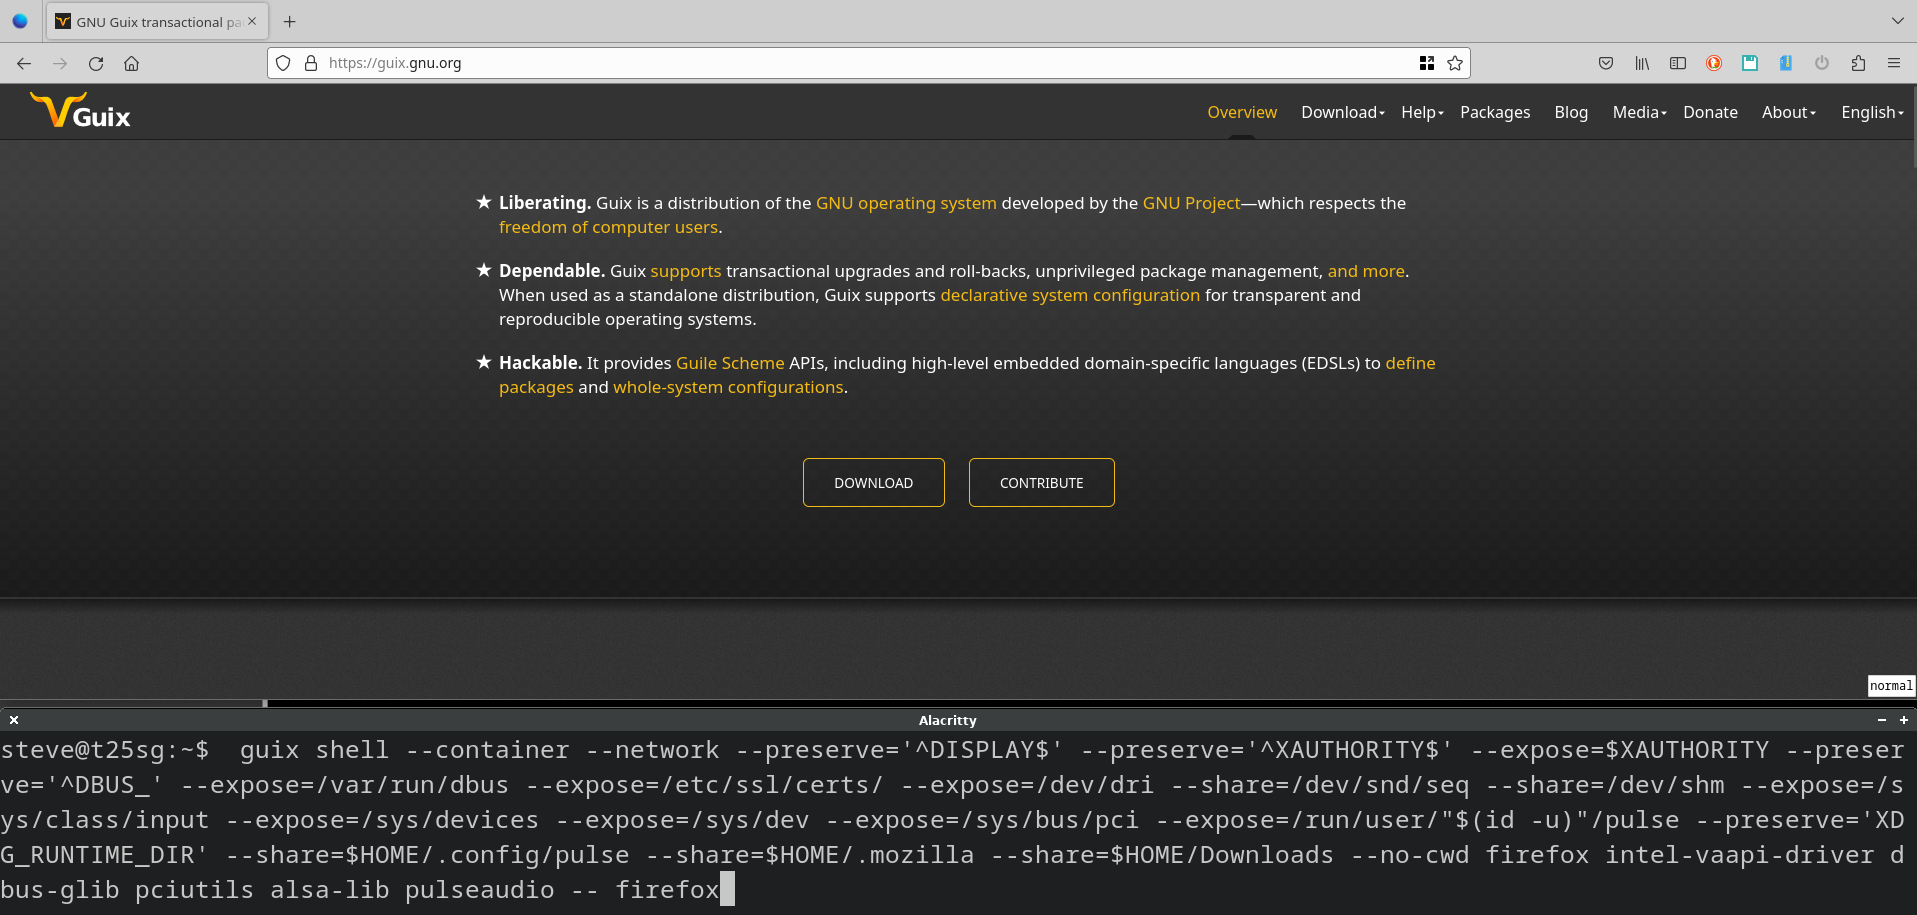The image size is (1917, 915).
Task: Open the Blog page
Action: [x=1571, y=112]
